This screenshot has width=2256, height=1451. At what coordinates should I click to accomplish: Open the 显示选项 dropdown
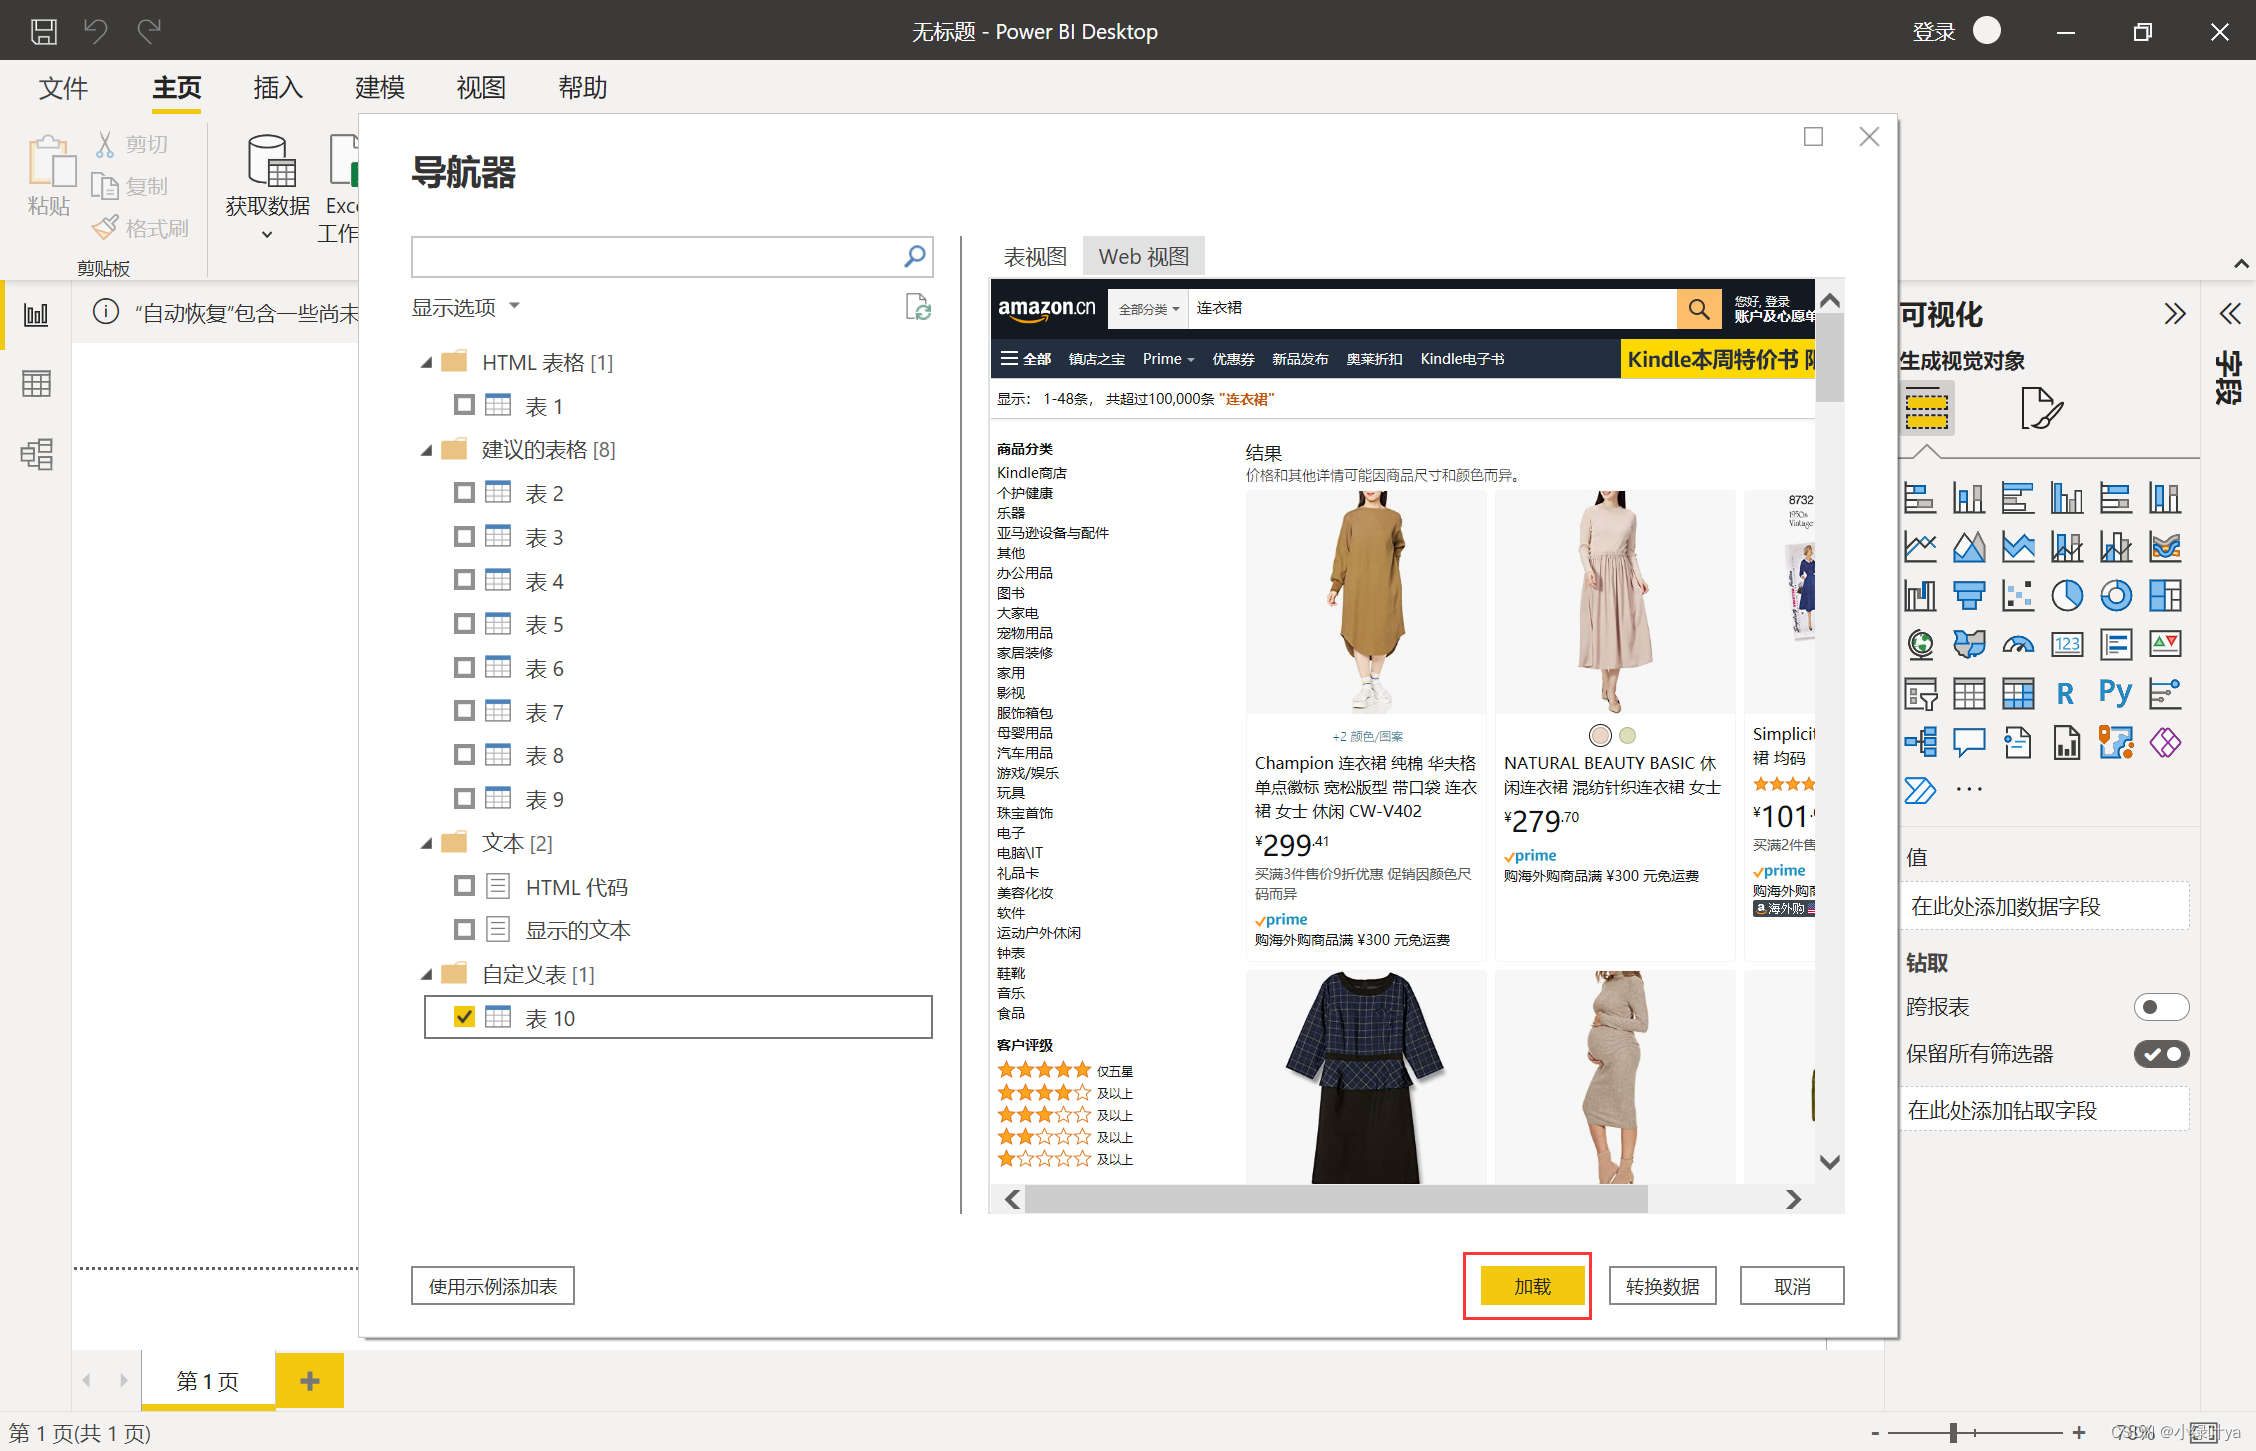pyautogui.click(x=466, y=307)
